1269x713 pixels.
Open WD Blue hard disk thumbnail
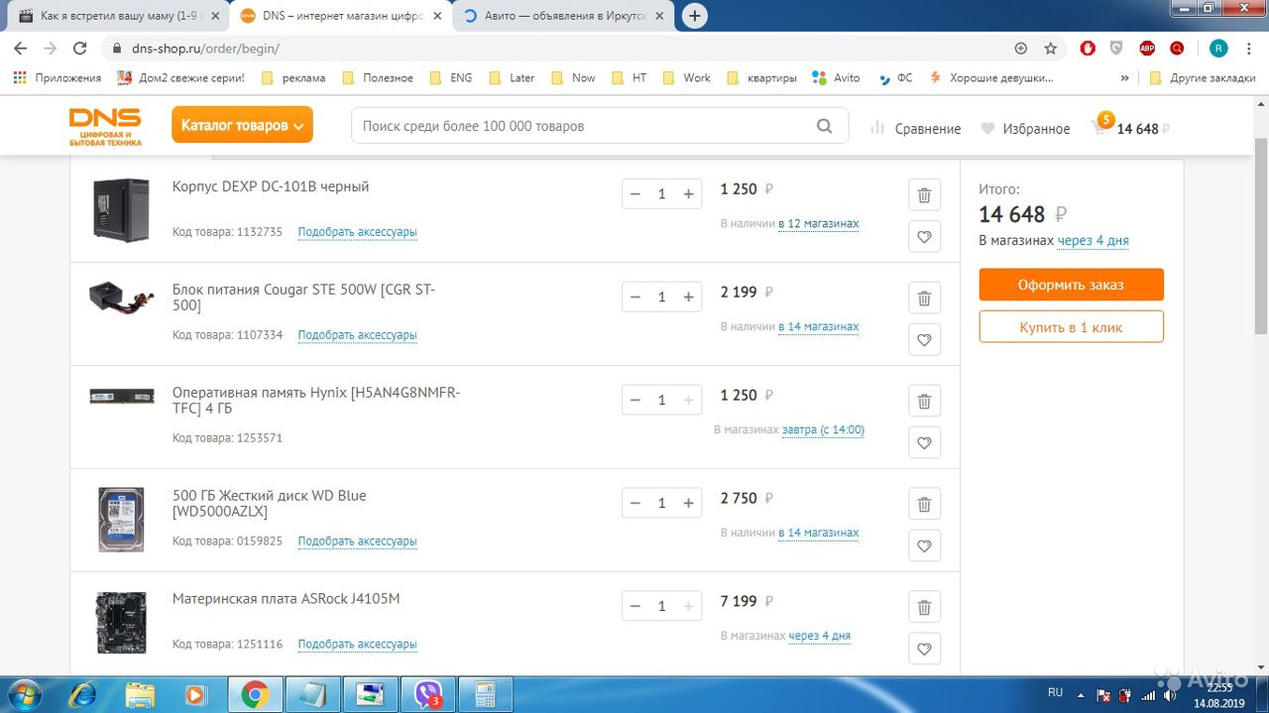pos(121,520)
